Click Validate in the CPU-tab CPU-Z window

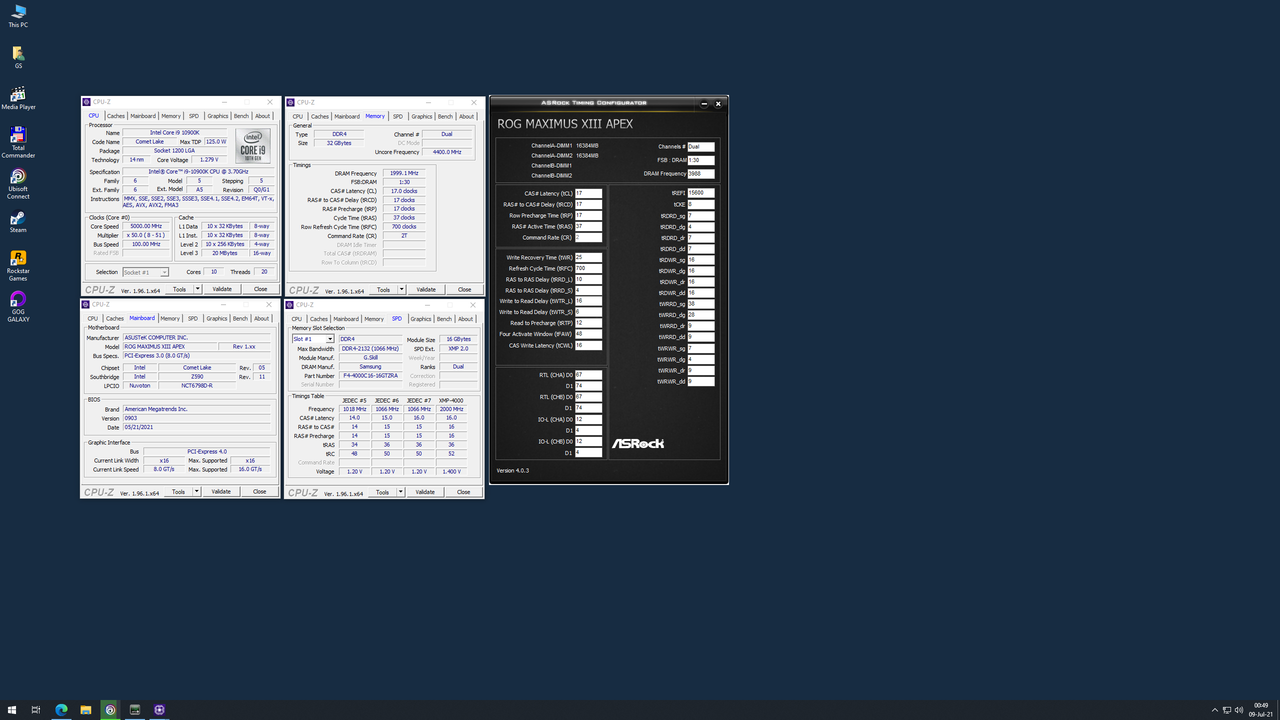click(x=222, y=289)
